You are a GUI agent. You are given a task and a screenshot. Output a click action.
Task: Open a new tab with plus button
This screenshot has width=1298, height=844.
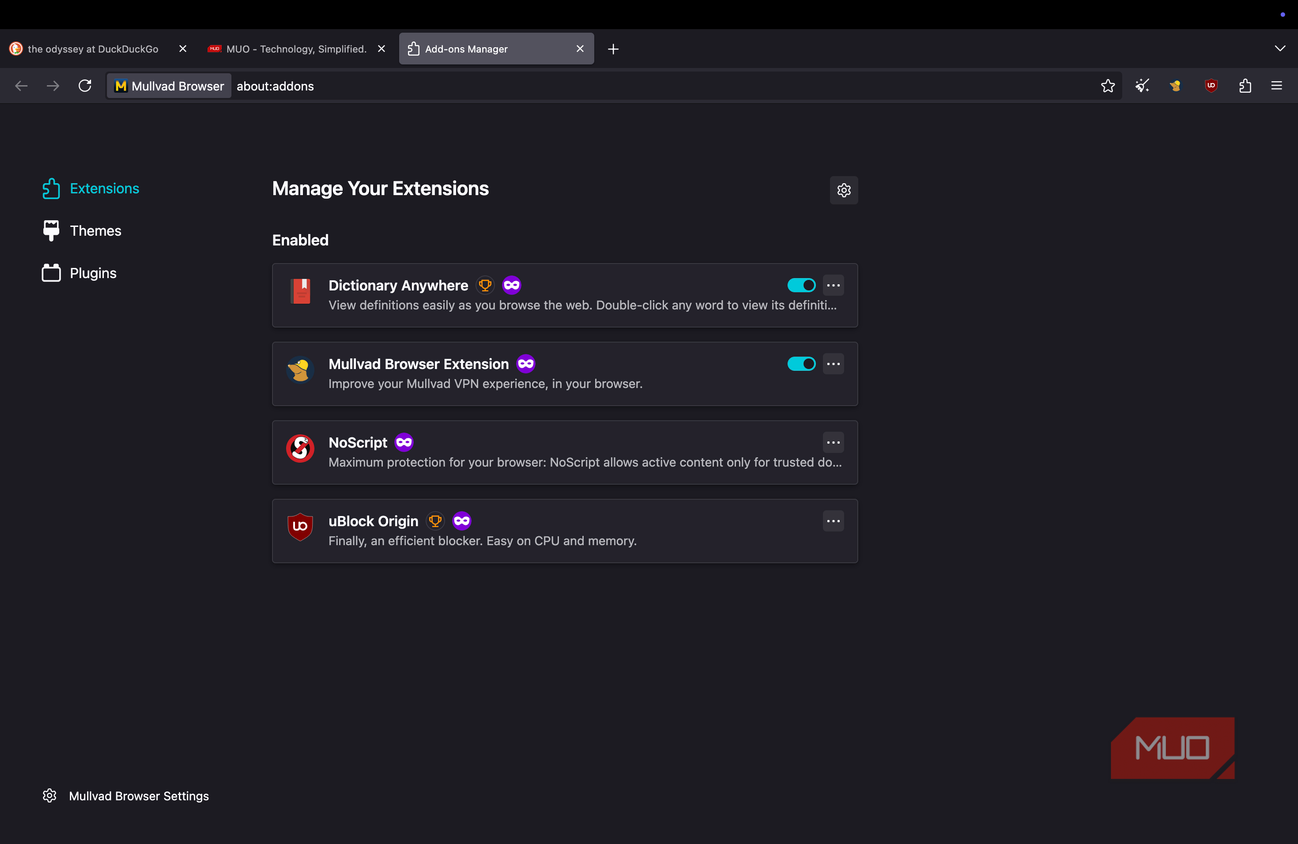coord(613,49)
